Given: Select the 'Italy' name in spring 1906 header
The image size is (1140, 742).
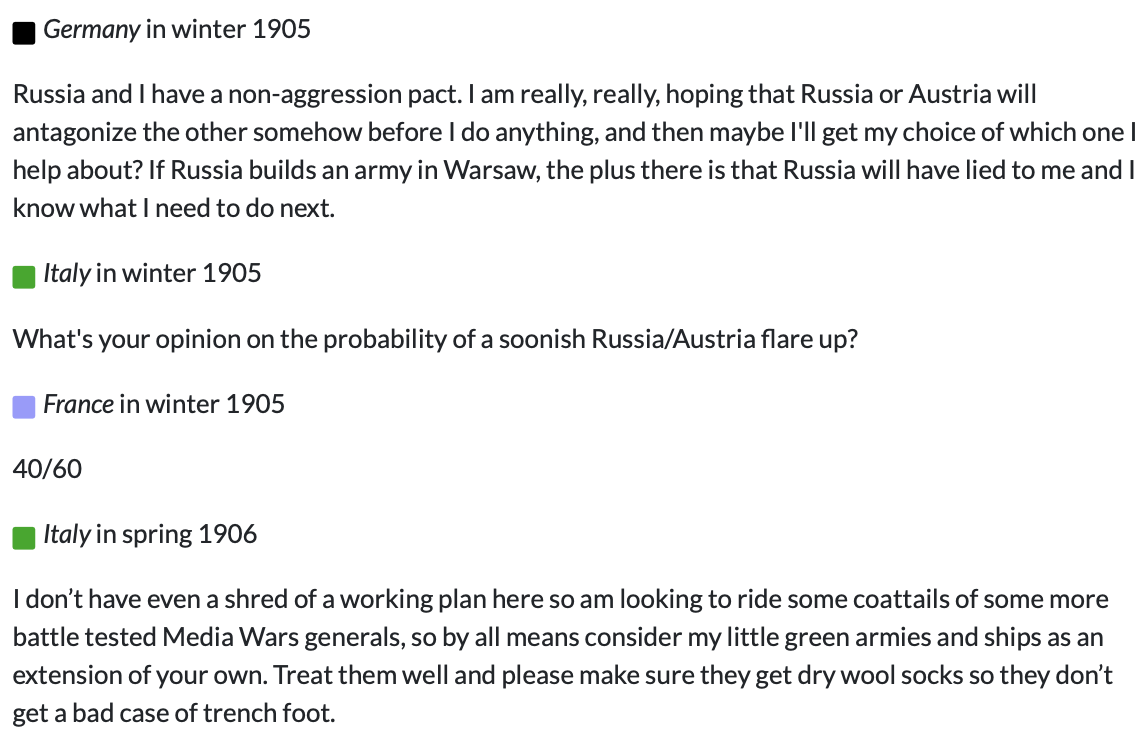Looking at the screenshot, I should pyautogui.click(x=67, y=534).
